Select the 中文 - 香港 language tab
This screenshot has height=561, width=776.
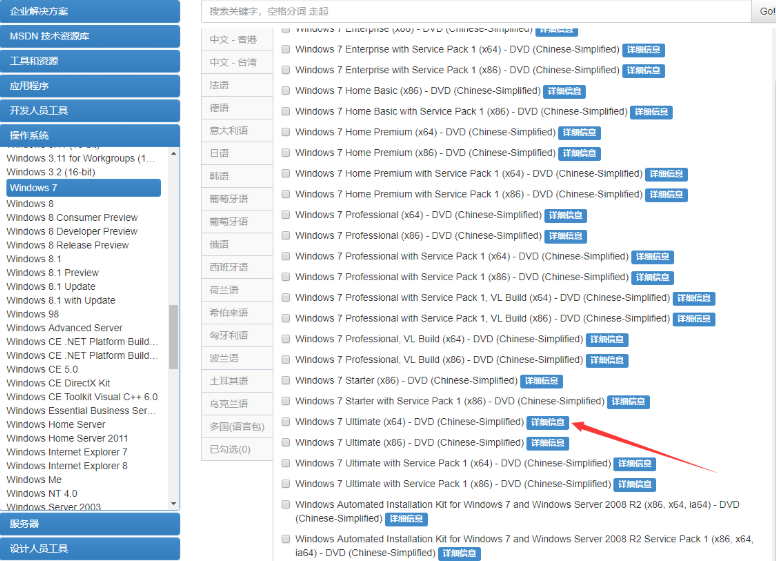(x=233, y=39)
